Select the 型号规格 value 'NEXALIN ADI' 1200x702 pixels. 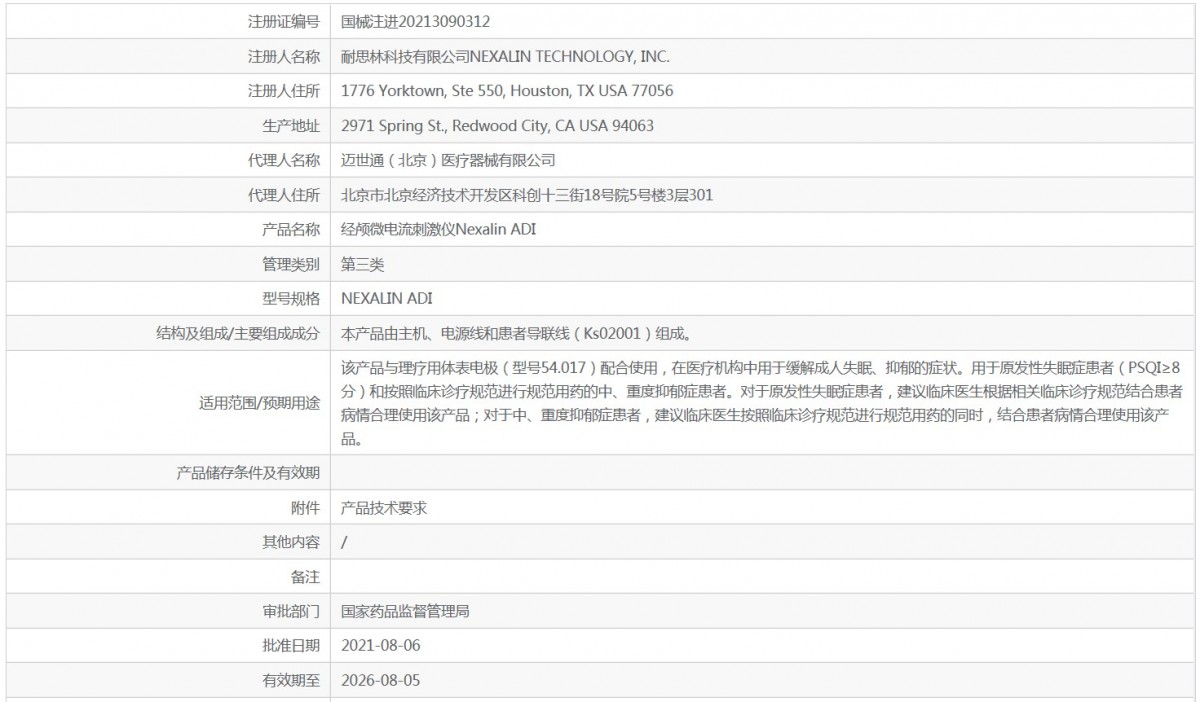click(x=386, y=299)
